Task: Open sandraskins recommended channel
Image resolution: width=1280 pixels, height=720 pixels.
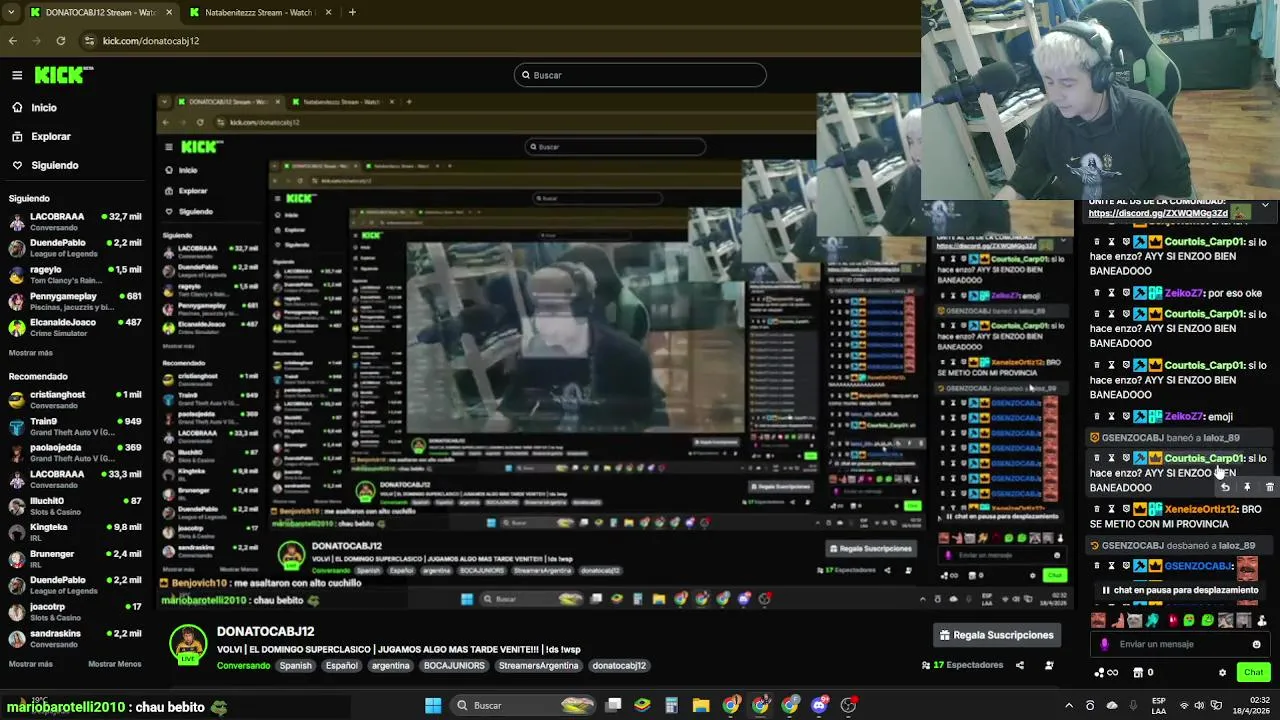Action: [75, 638]
